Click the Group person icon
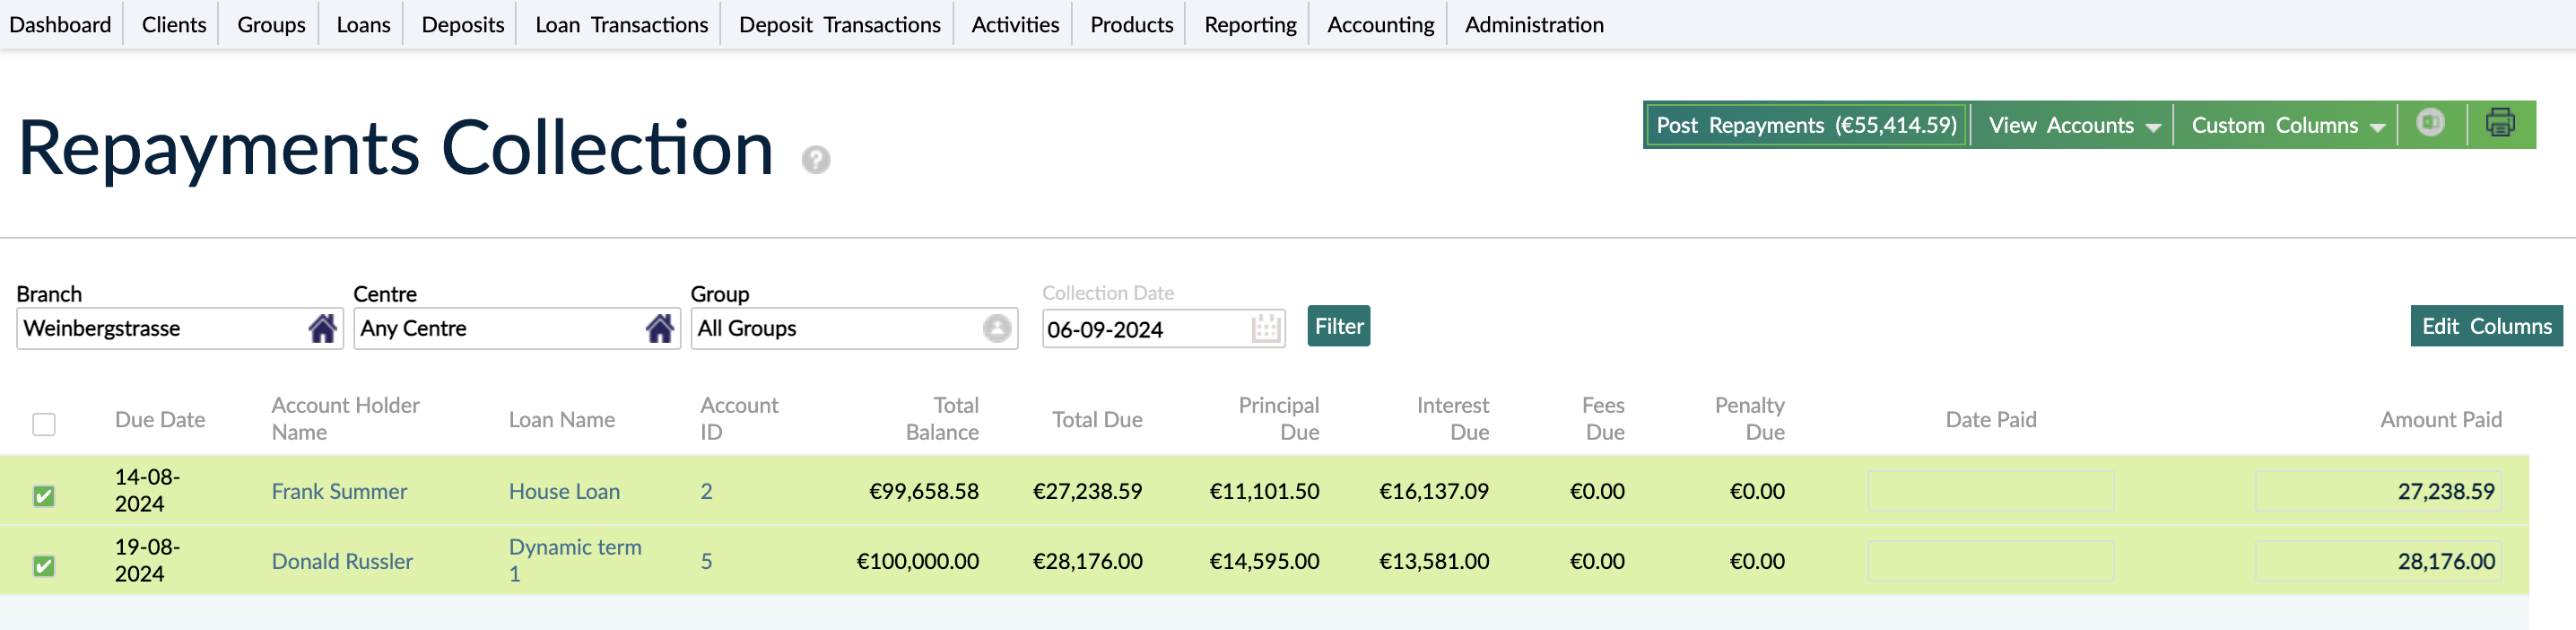 tap(996, 328)
